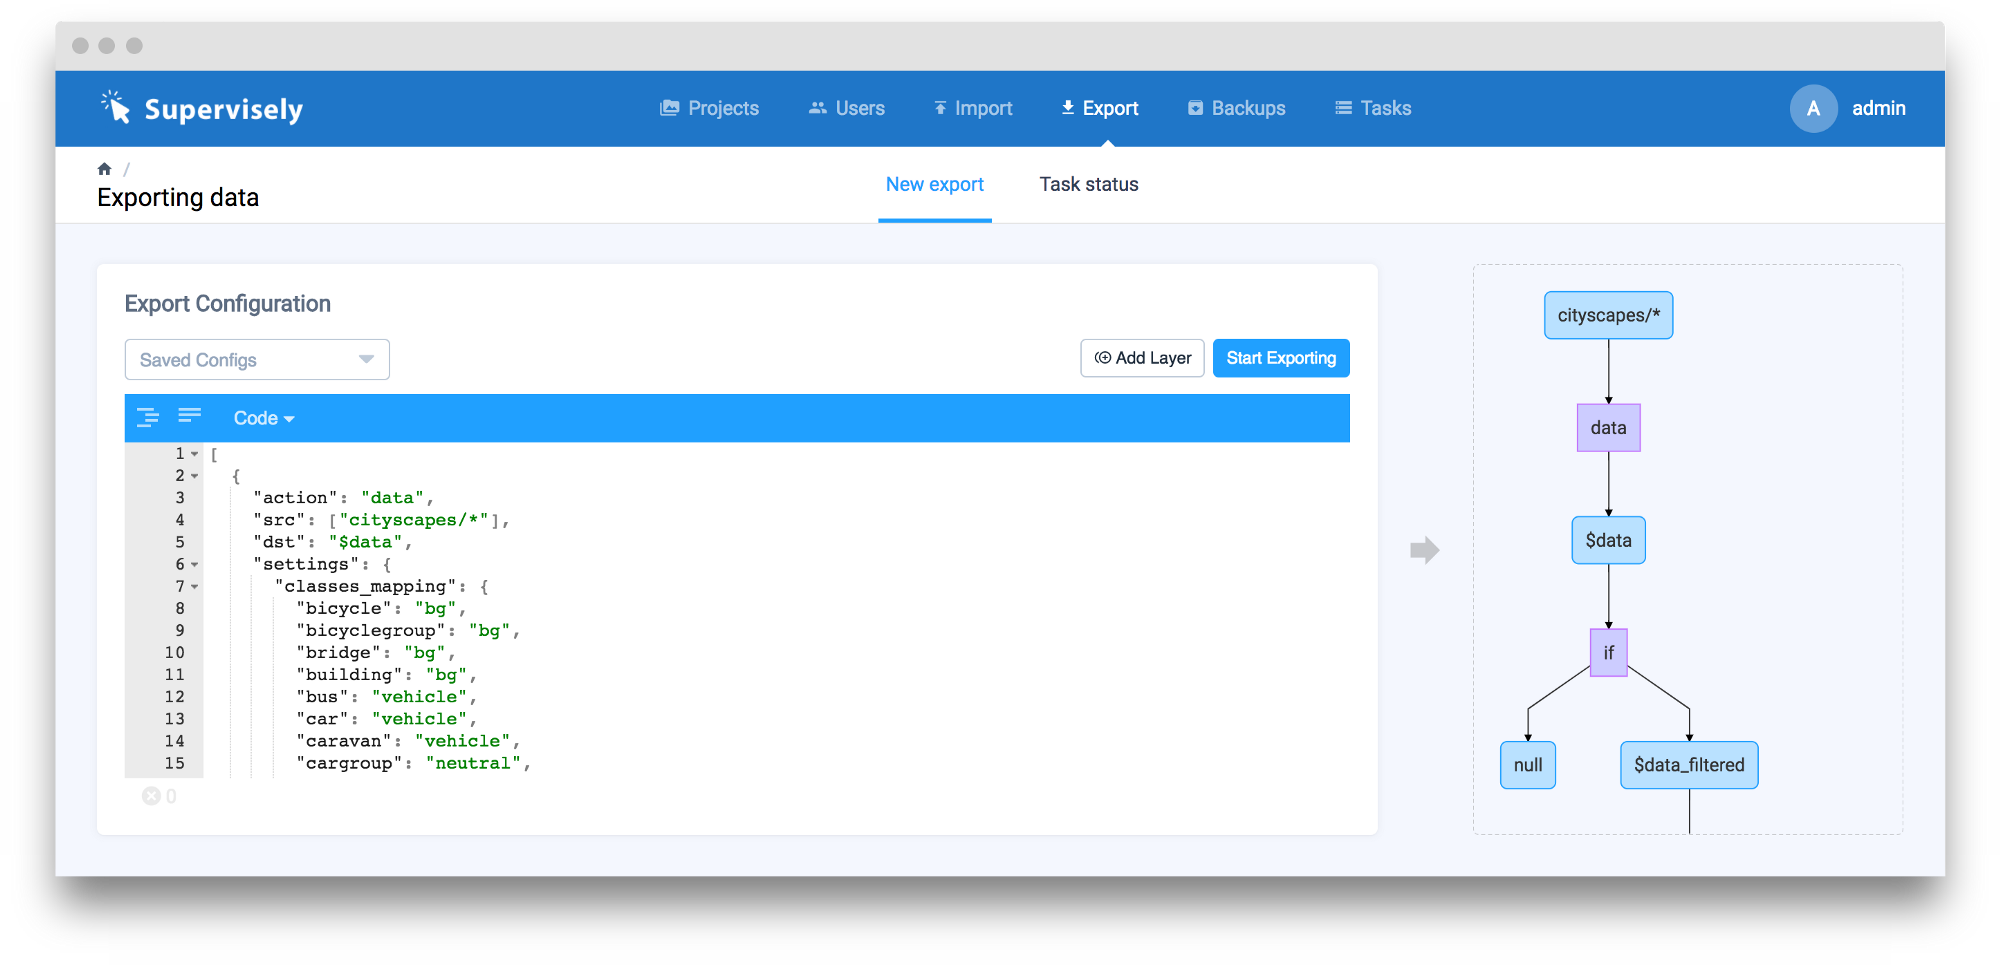The height and width of the screenshot is (973, 2000).
Task: Click the compact JSON icon in editor toolbar
Action: point(190,415)
